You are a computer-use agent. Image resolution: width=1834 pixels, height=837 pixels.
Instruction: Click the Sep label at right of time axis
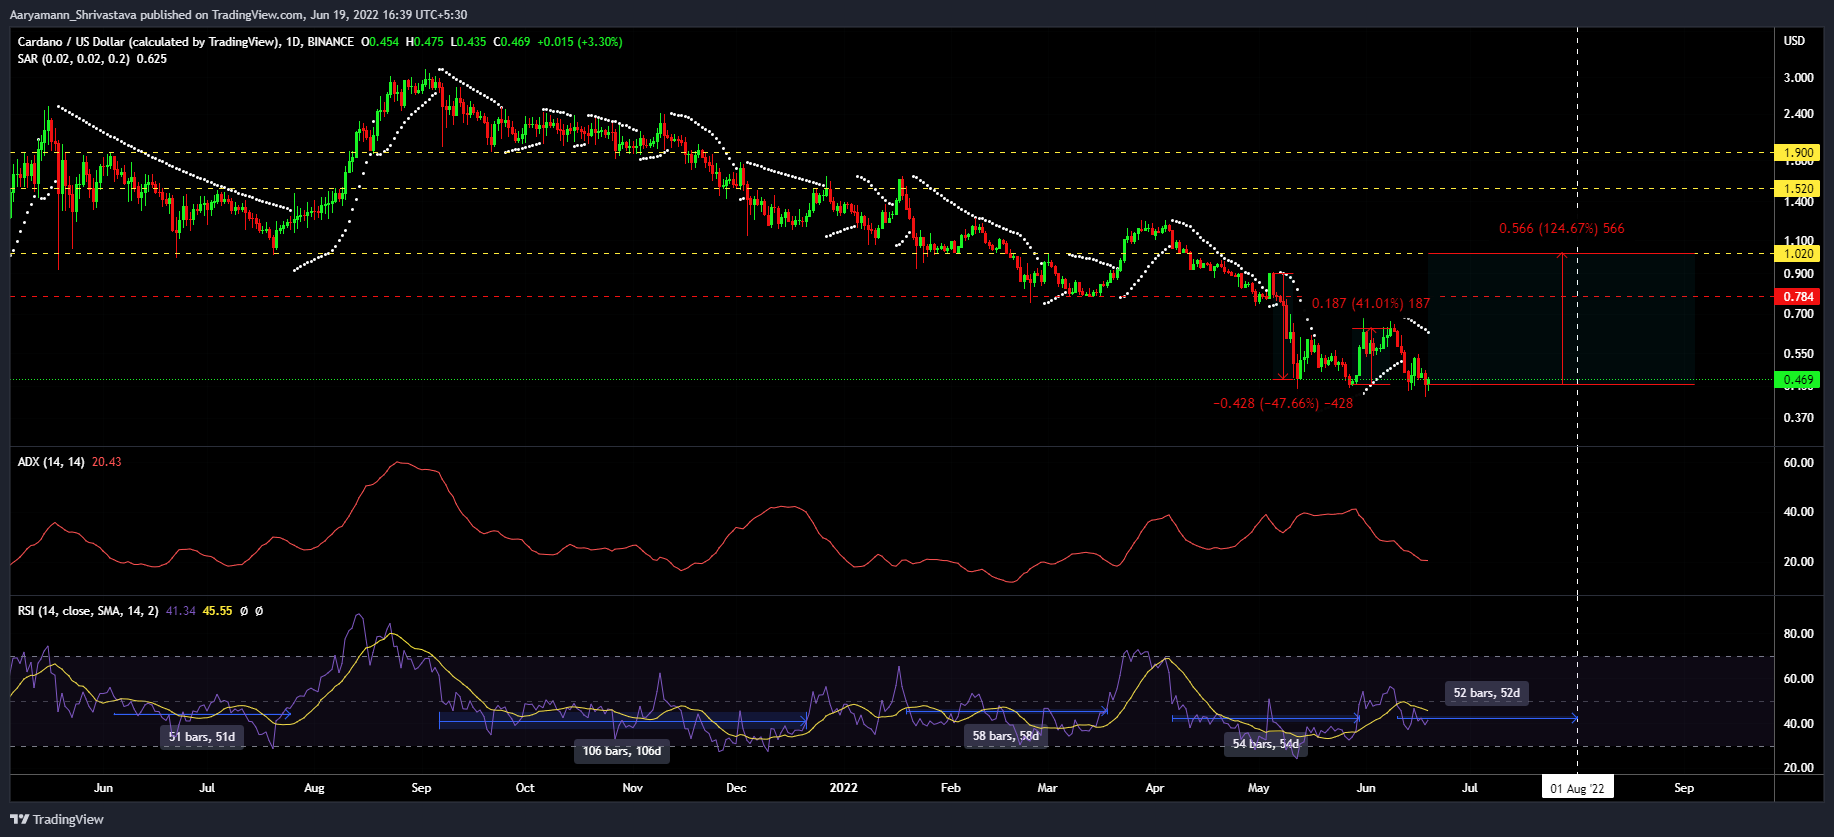click(1684, 788)
